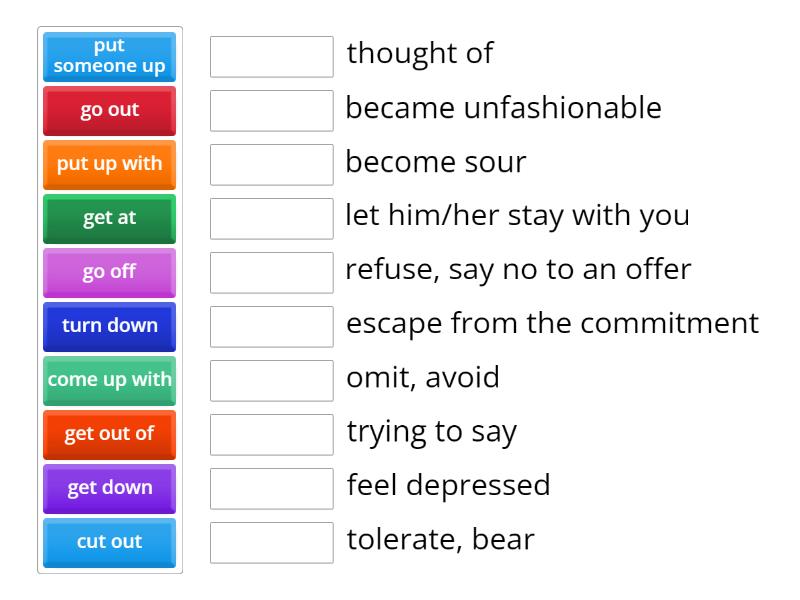Click the empty box for 'became unfashionable'
This screenshot has width=800, height=600.
point(272,111)
